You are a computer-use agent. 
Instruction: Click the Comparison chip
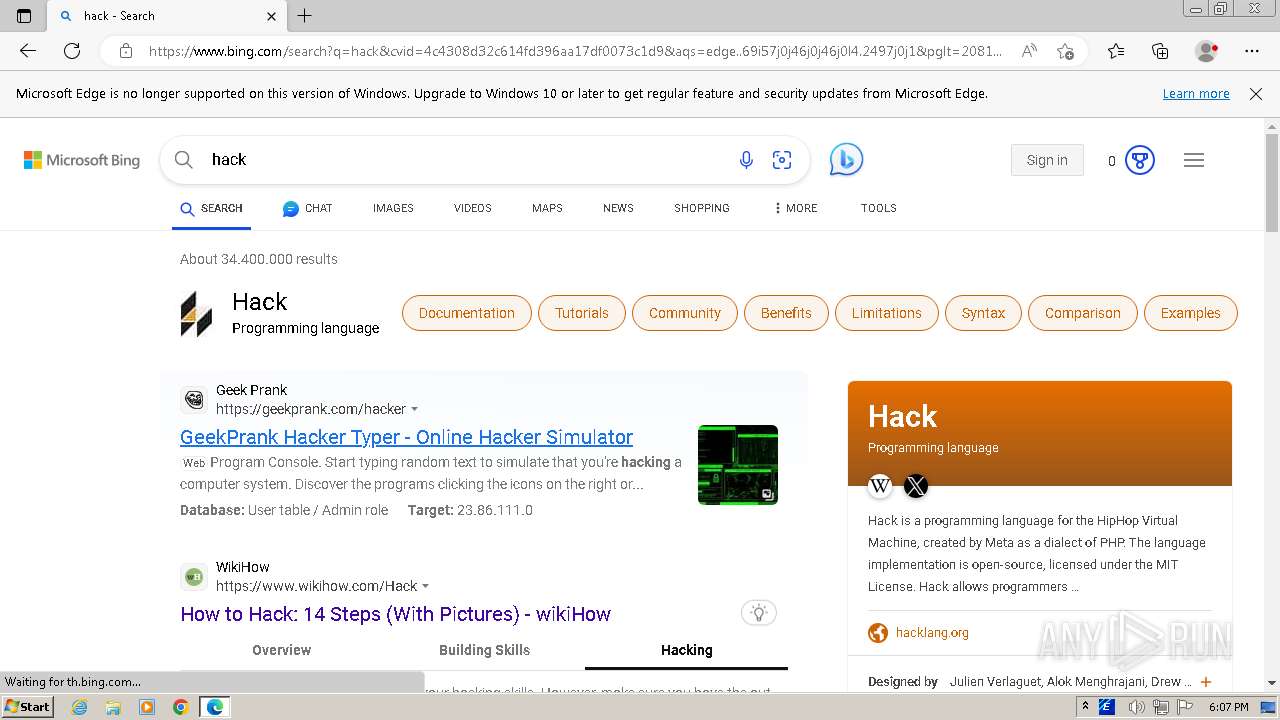(1083, 313)
